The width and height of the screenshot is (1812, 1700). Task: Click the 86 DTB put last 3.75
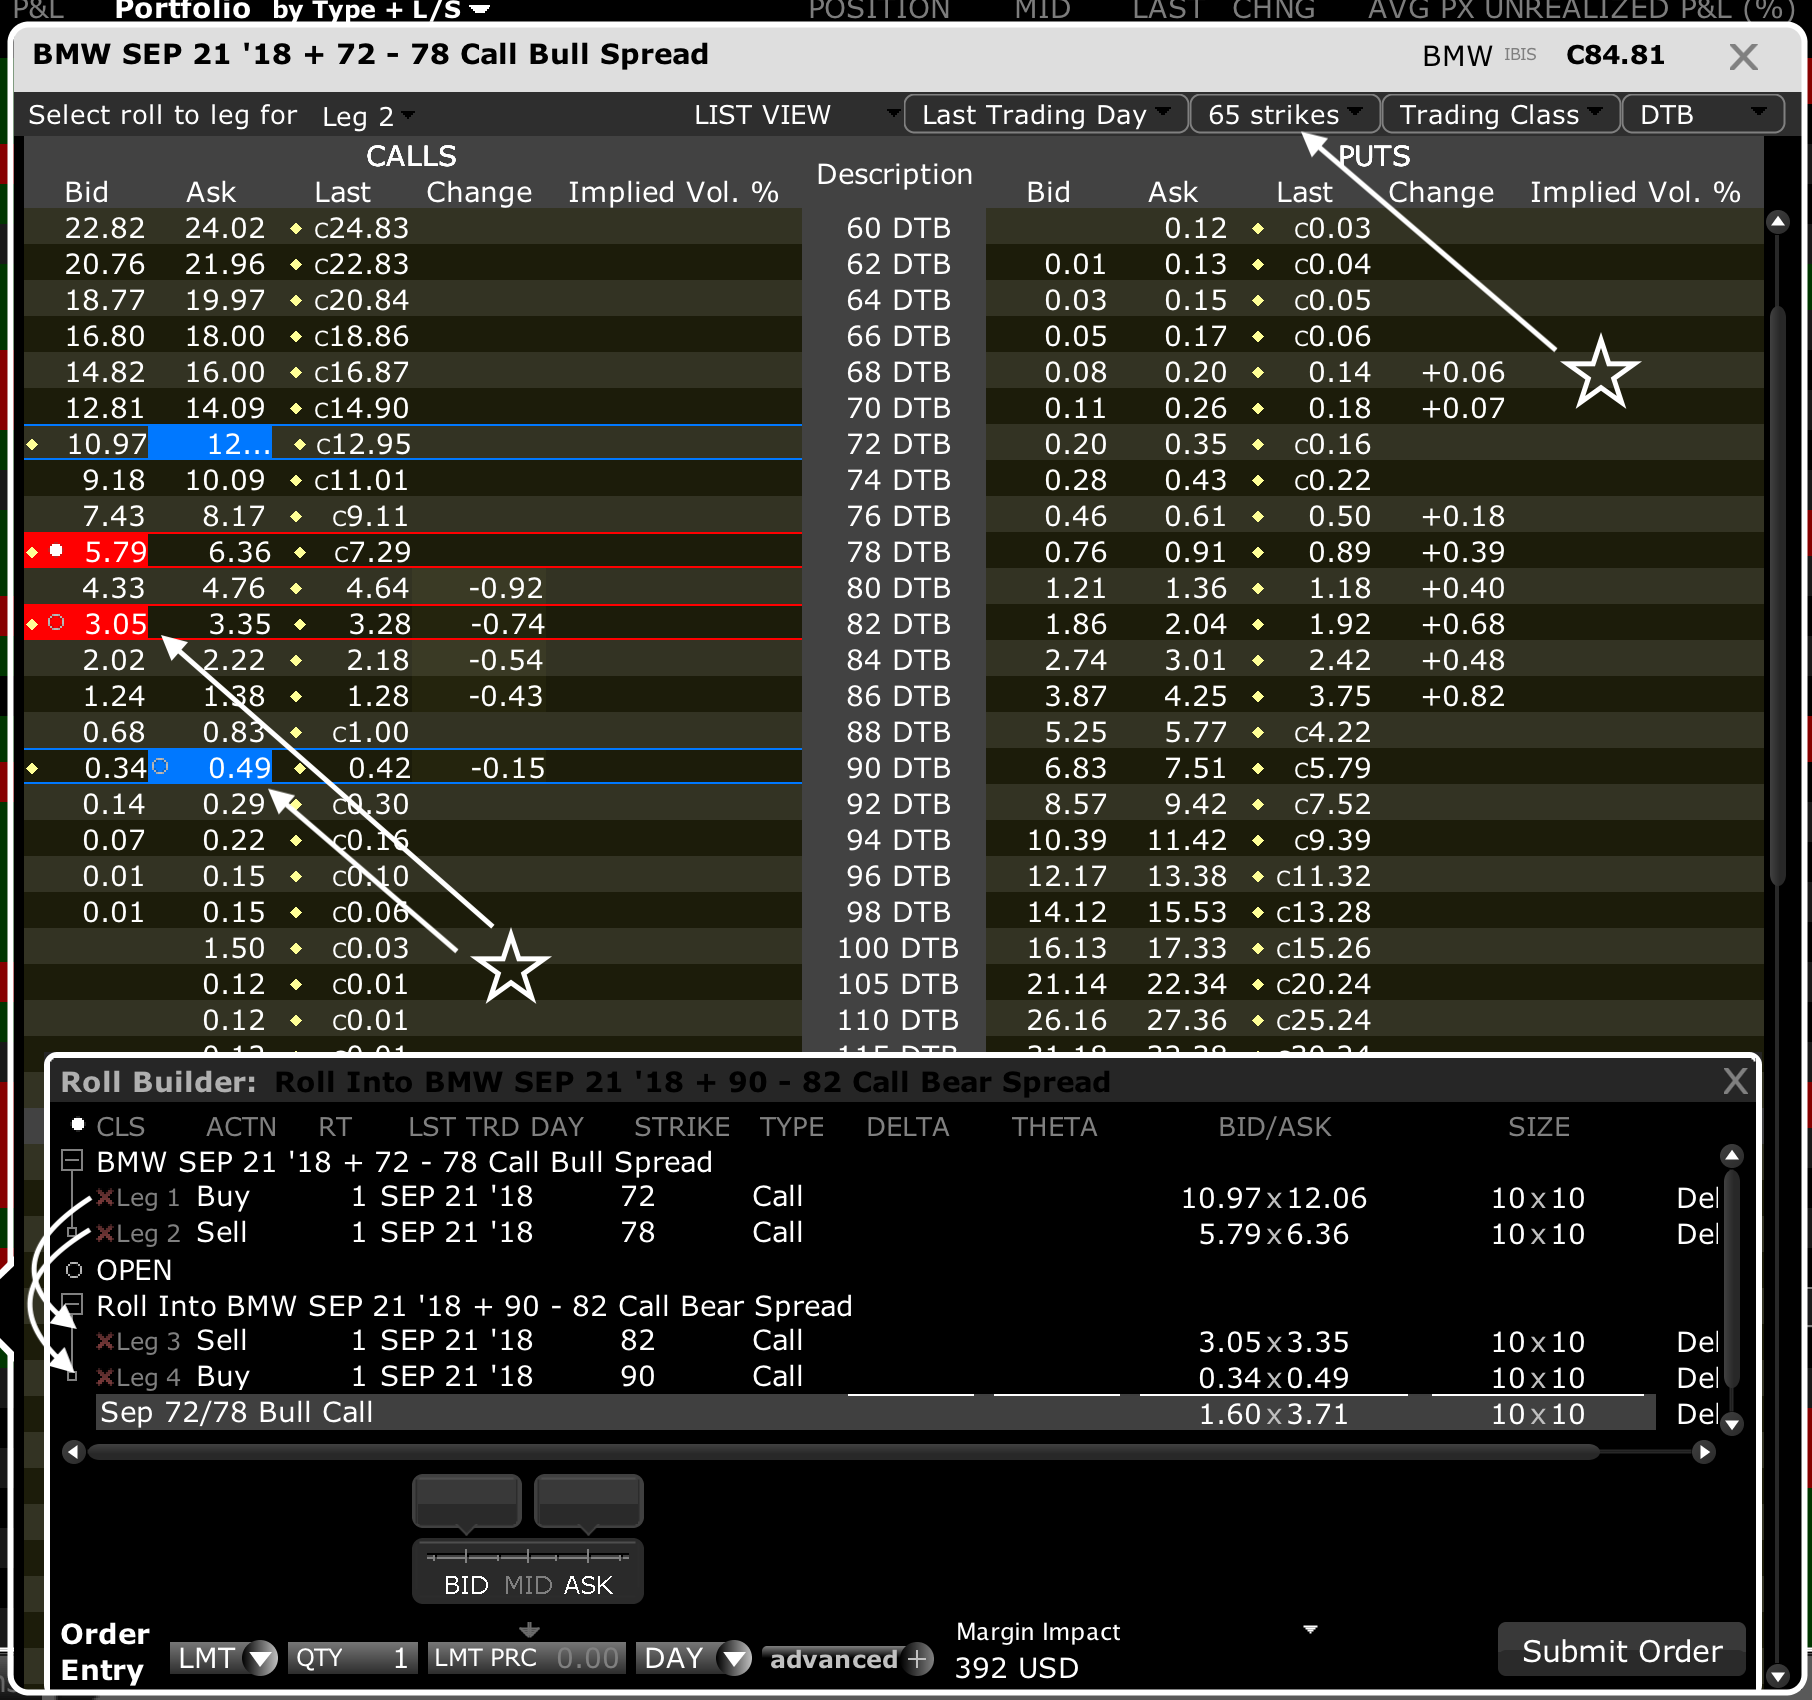click(x=1340, y=696)
